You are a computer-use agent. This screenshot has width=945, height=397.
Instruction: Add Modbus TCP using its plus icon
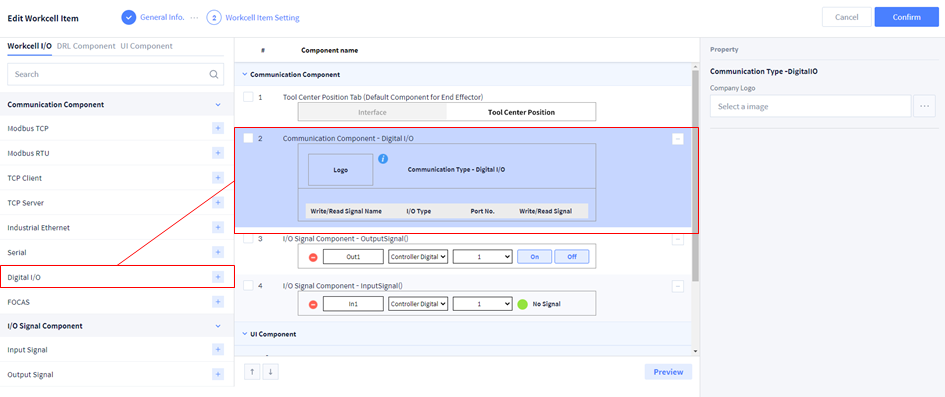click(x=218, y=128)
